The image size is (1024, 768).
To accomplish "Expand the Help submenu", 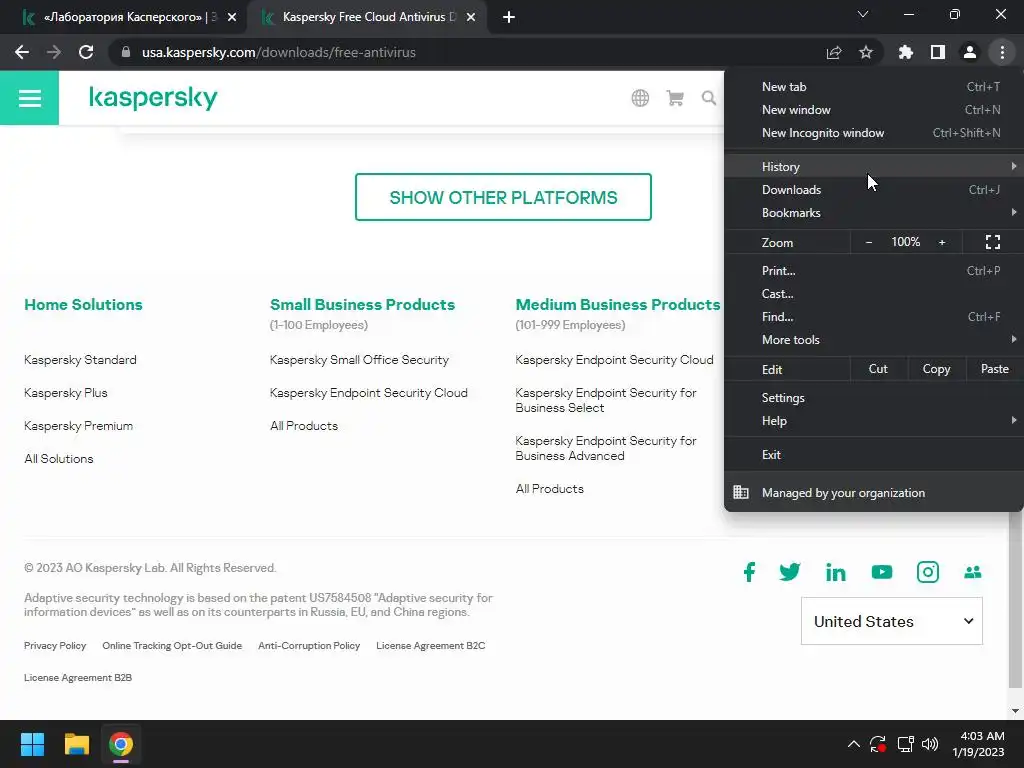I will pyautogui.click(x=874, y=421).
